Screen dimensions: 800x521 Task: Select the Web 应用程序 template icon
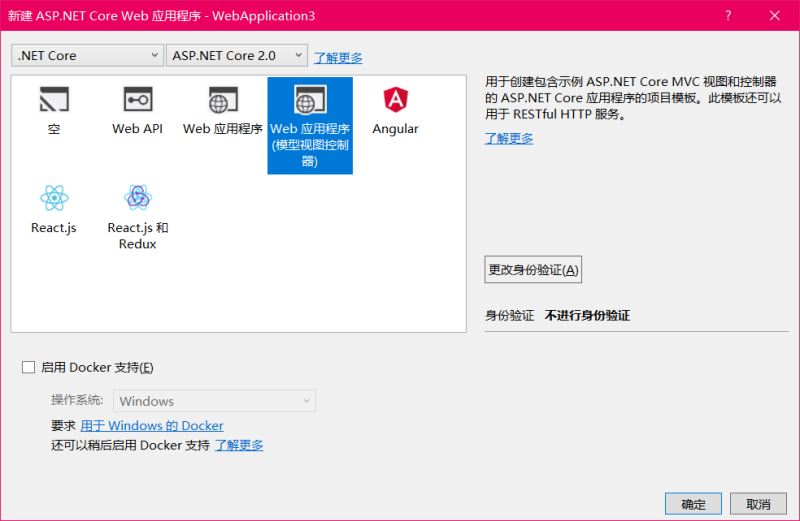point(222,101)
